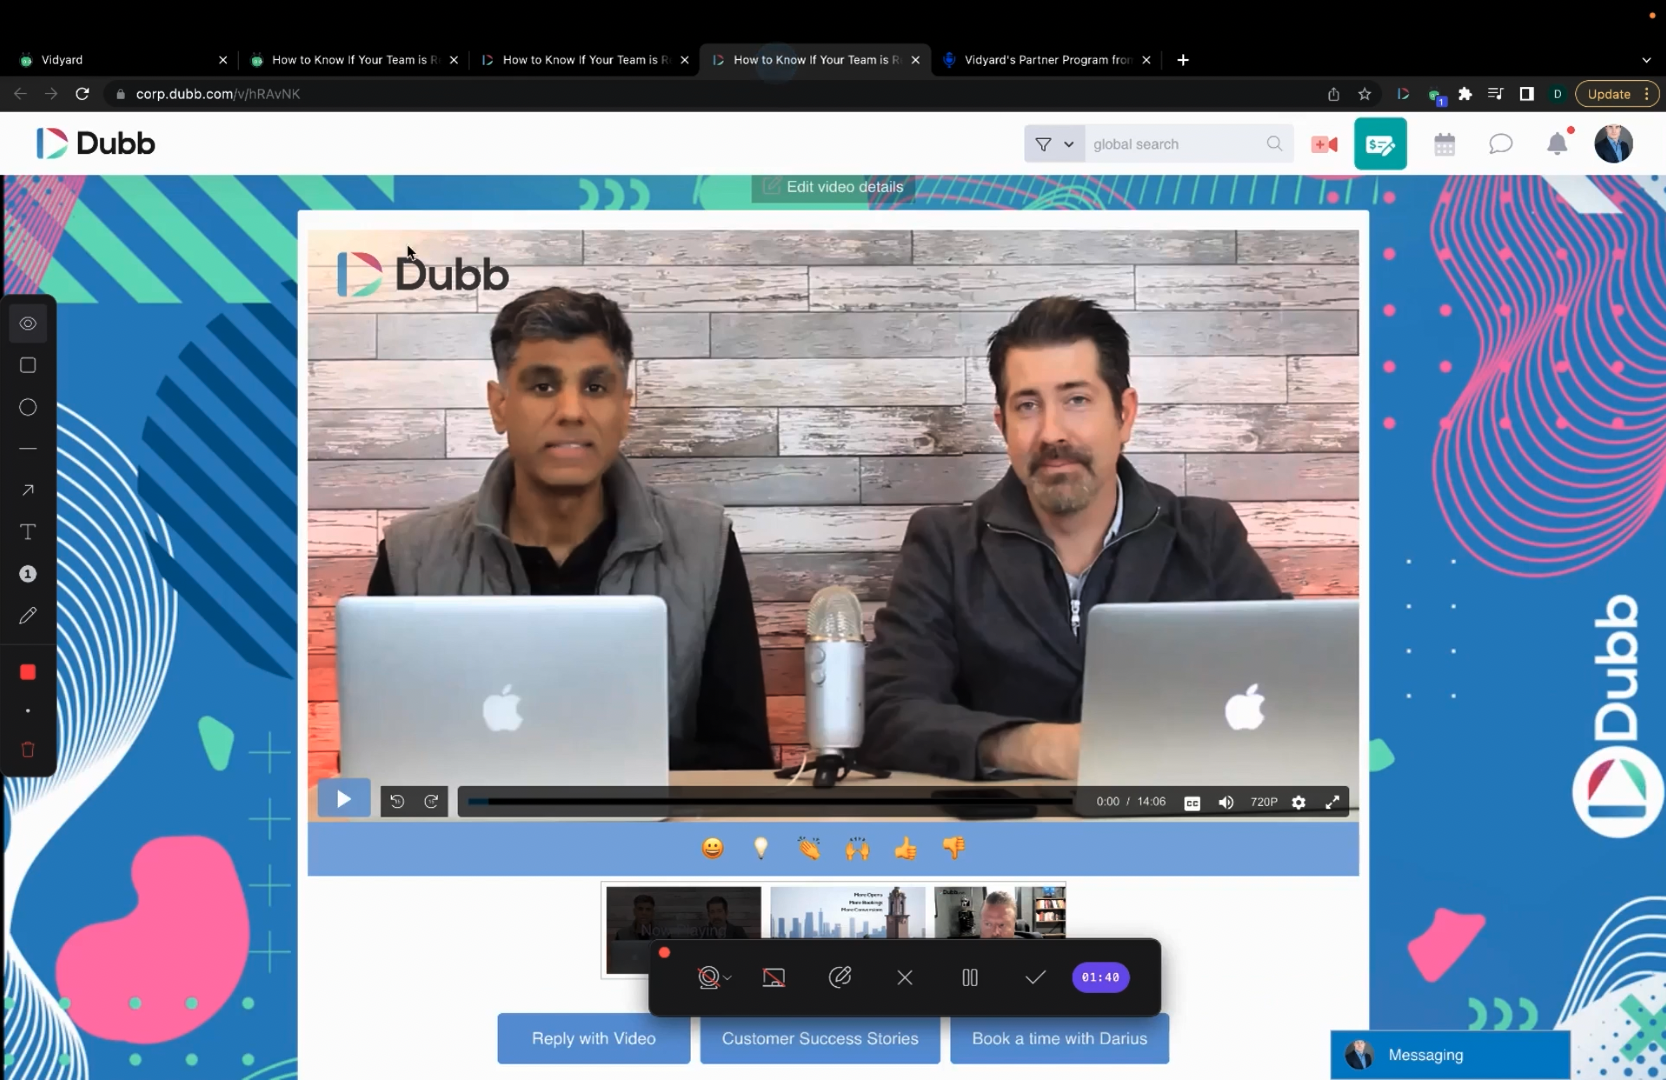Select the ellipse annotation tool
Screen dimensions: 1666x1080
click(x=28, y=407)
